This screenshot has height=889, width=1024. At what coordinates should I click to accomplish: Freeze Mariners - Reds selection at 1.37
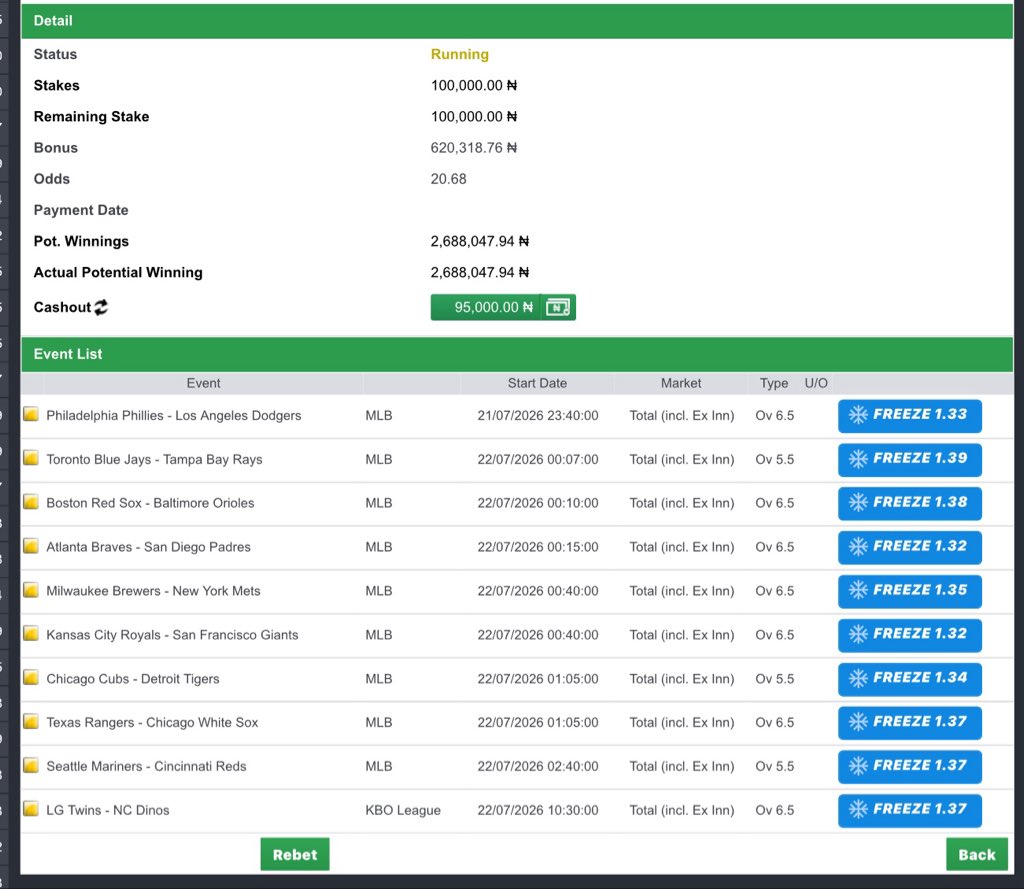(x=910, y=766)
